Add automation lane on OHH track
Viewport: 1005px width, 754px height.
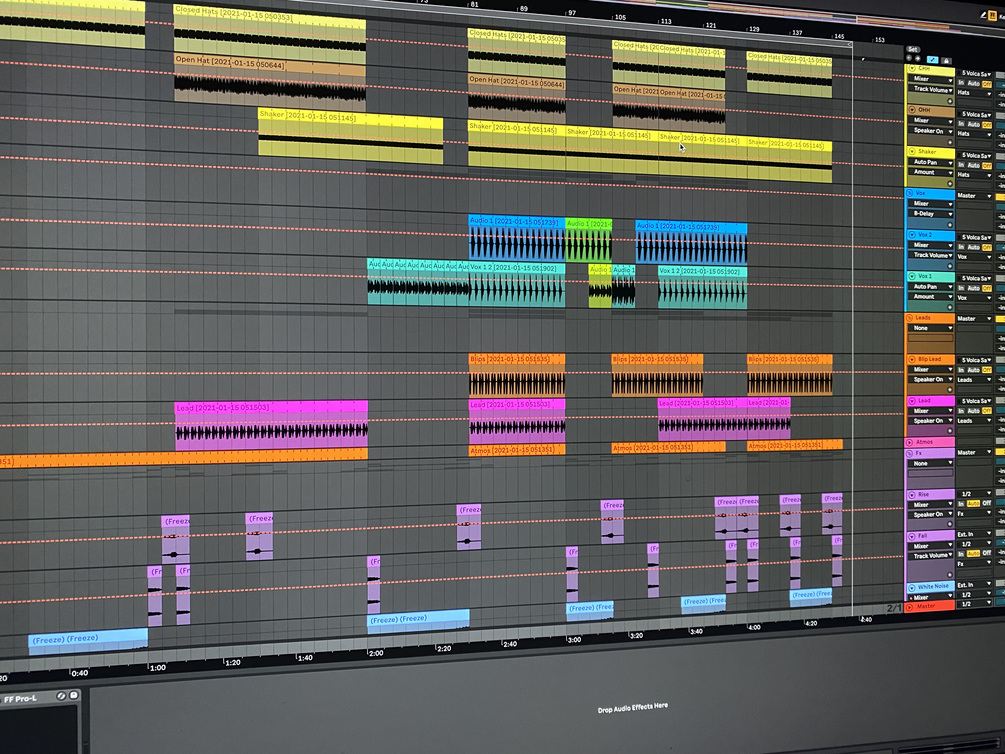(x=950, y=142)
